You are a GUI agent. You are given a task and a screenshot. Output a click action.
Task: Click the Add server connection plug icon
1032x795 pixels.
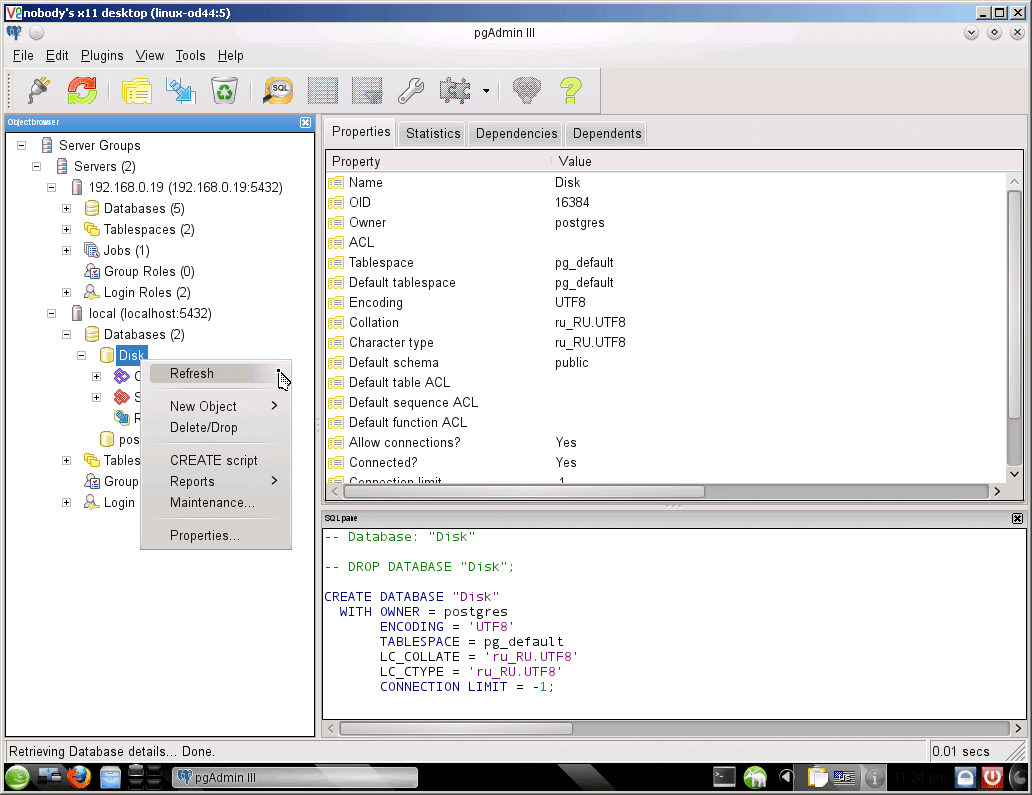[38, 91]
